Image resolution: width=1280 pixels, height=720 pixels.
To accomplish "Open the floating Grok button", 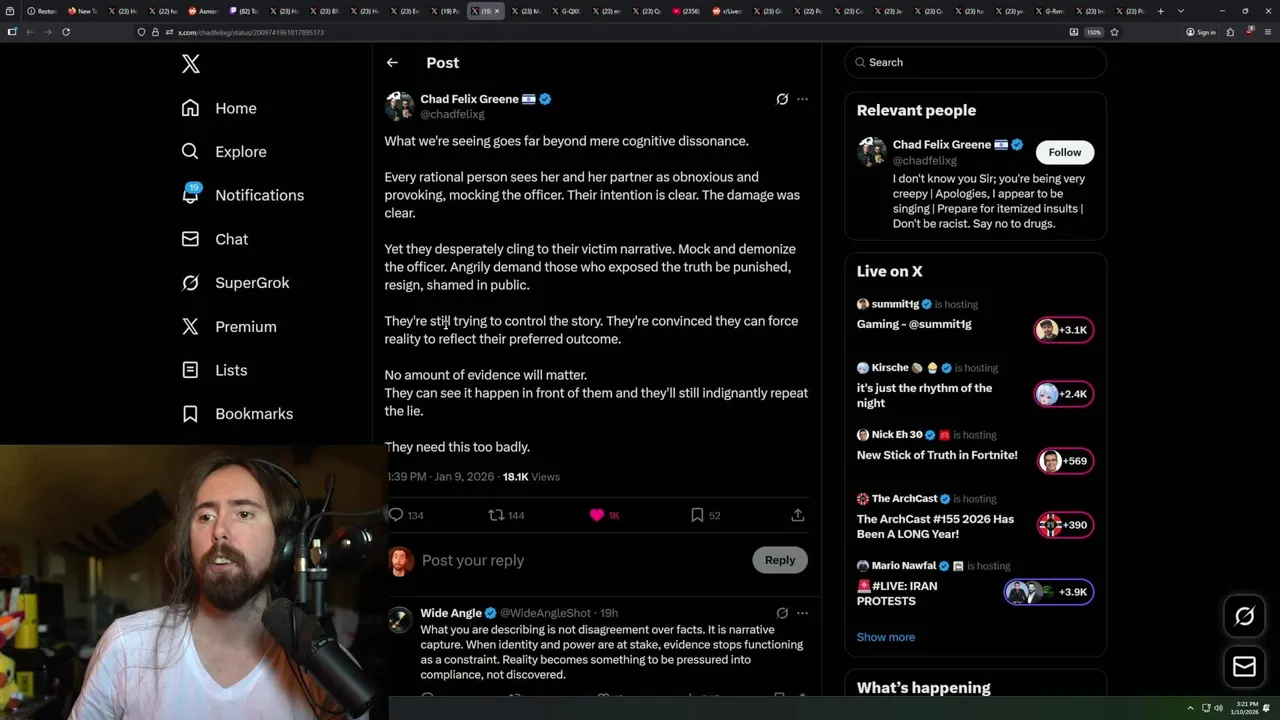I will point(1244,617).
